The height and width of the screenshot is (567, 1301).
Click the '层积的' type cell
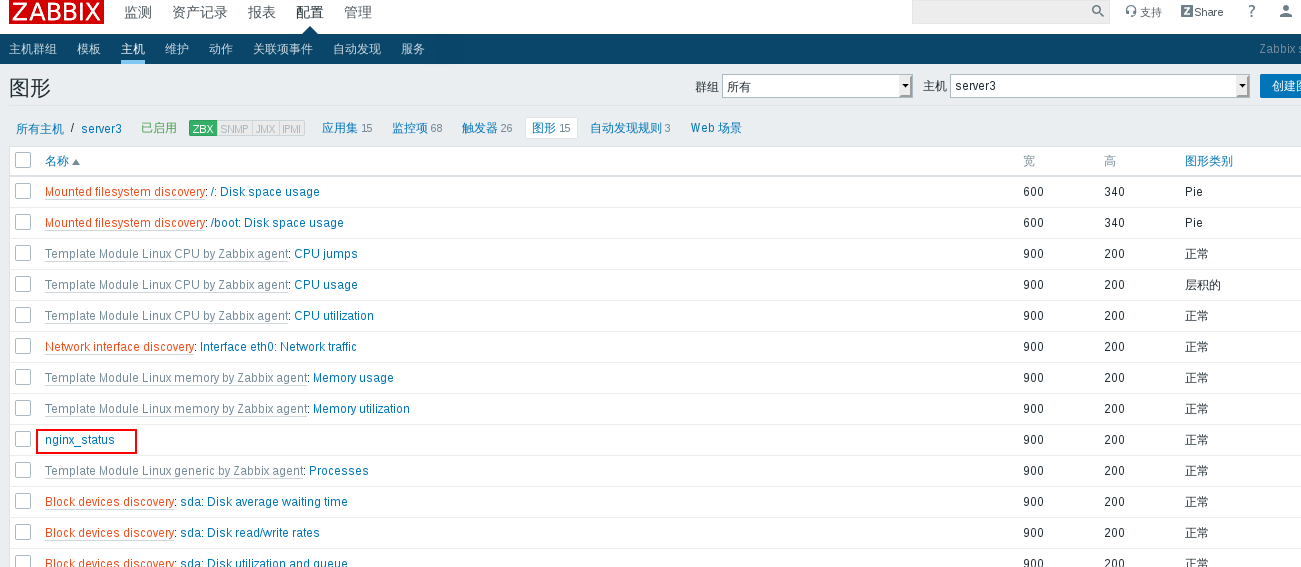pyautogui.click(x=1203, y=285)
